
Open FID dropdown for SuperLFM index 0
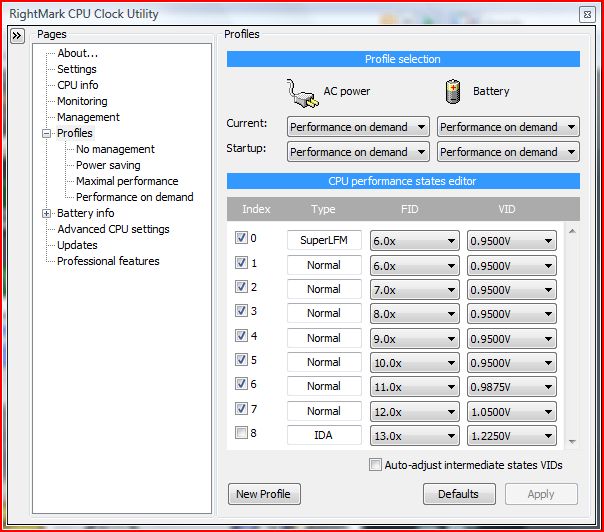414,241
